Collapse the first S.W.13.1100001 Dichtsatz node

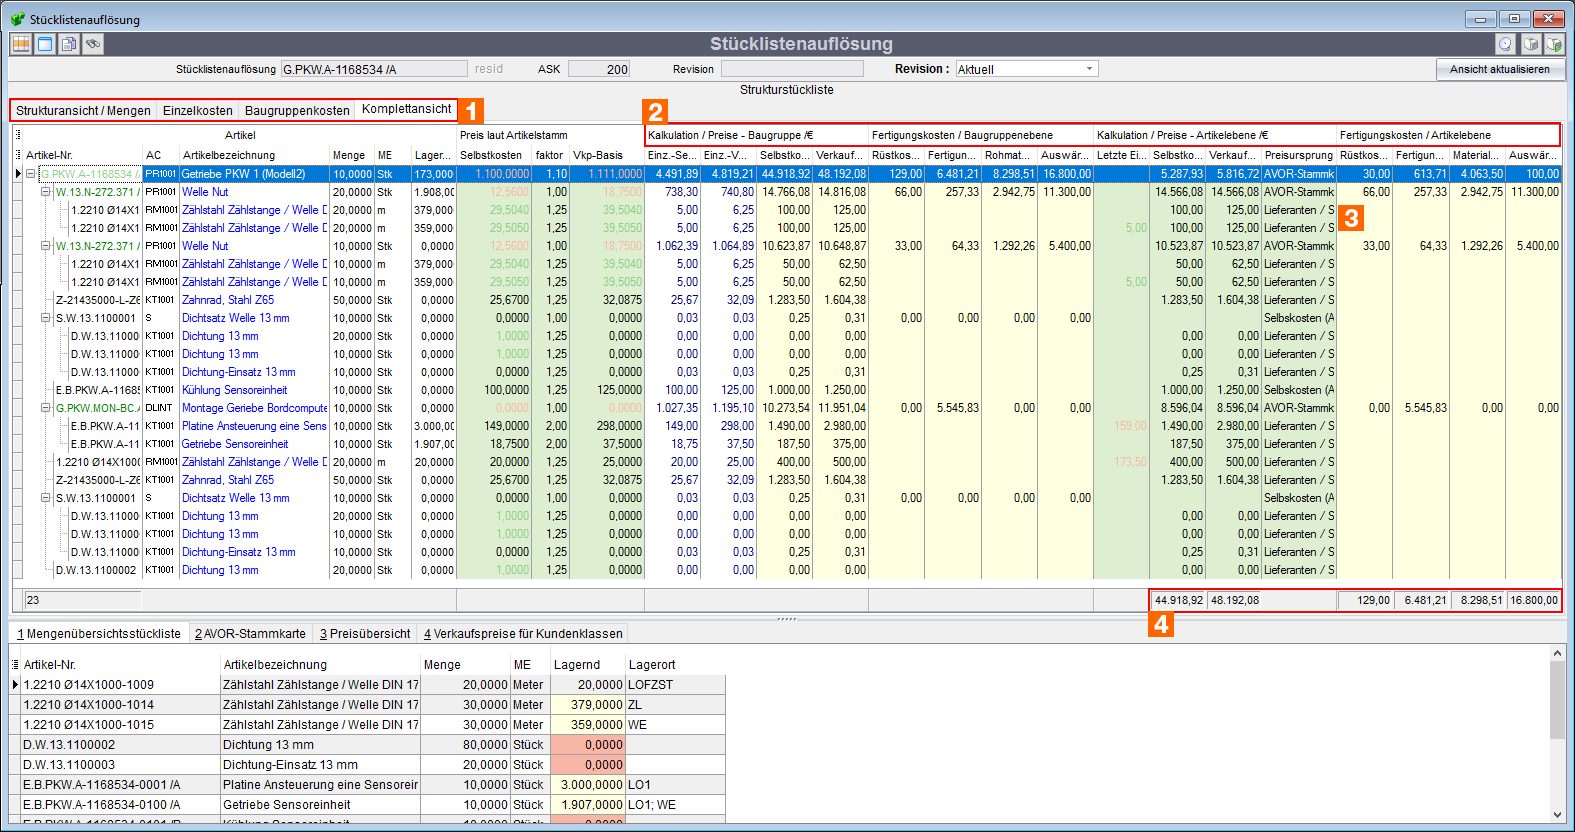45,318
